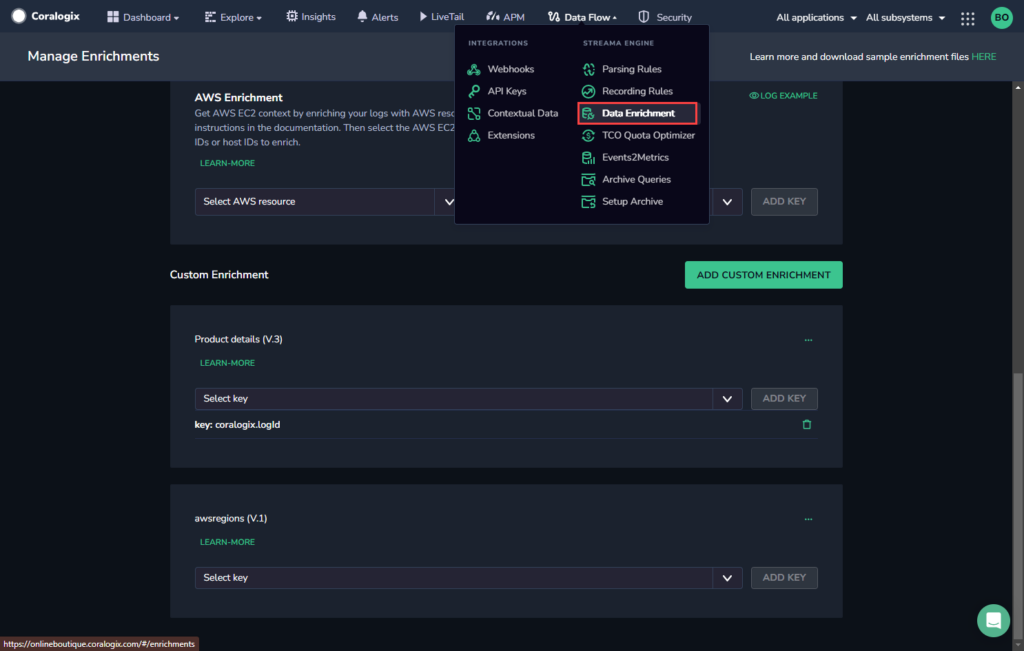Click ADD KEY for awsregions
Image resolution: width=1024 pixels, height=651 pixels.
(x=784, y=578)
